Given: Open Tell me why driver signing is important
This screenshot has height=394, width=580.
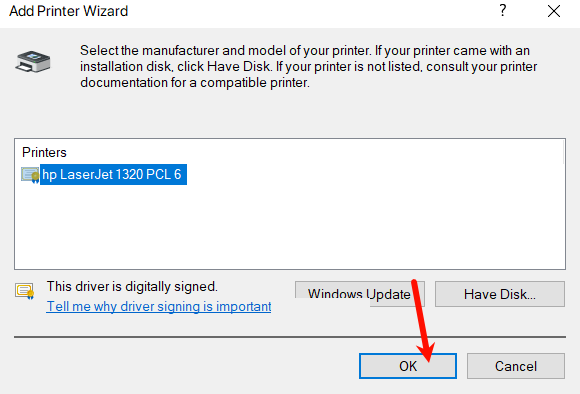Looking at the screenshot, I should pyautogui.click(x=159, y=306).
